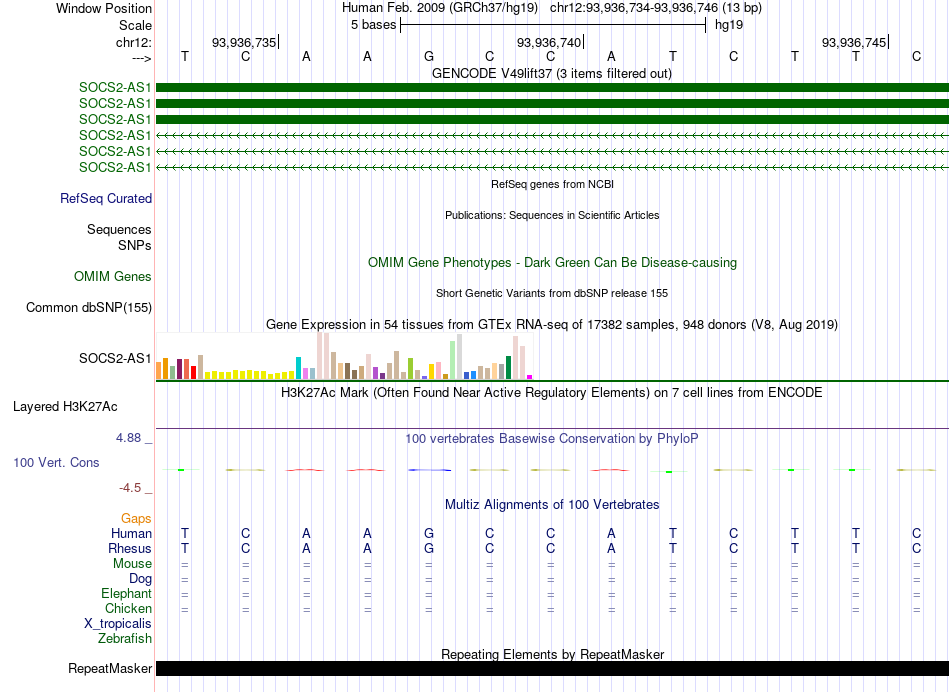Screen dimensions: 950x692
Task: Select the chr12: ruler label
Action: tap(133, 42)
